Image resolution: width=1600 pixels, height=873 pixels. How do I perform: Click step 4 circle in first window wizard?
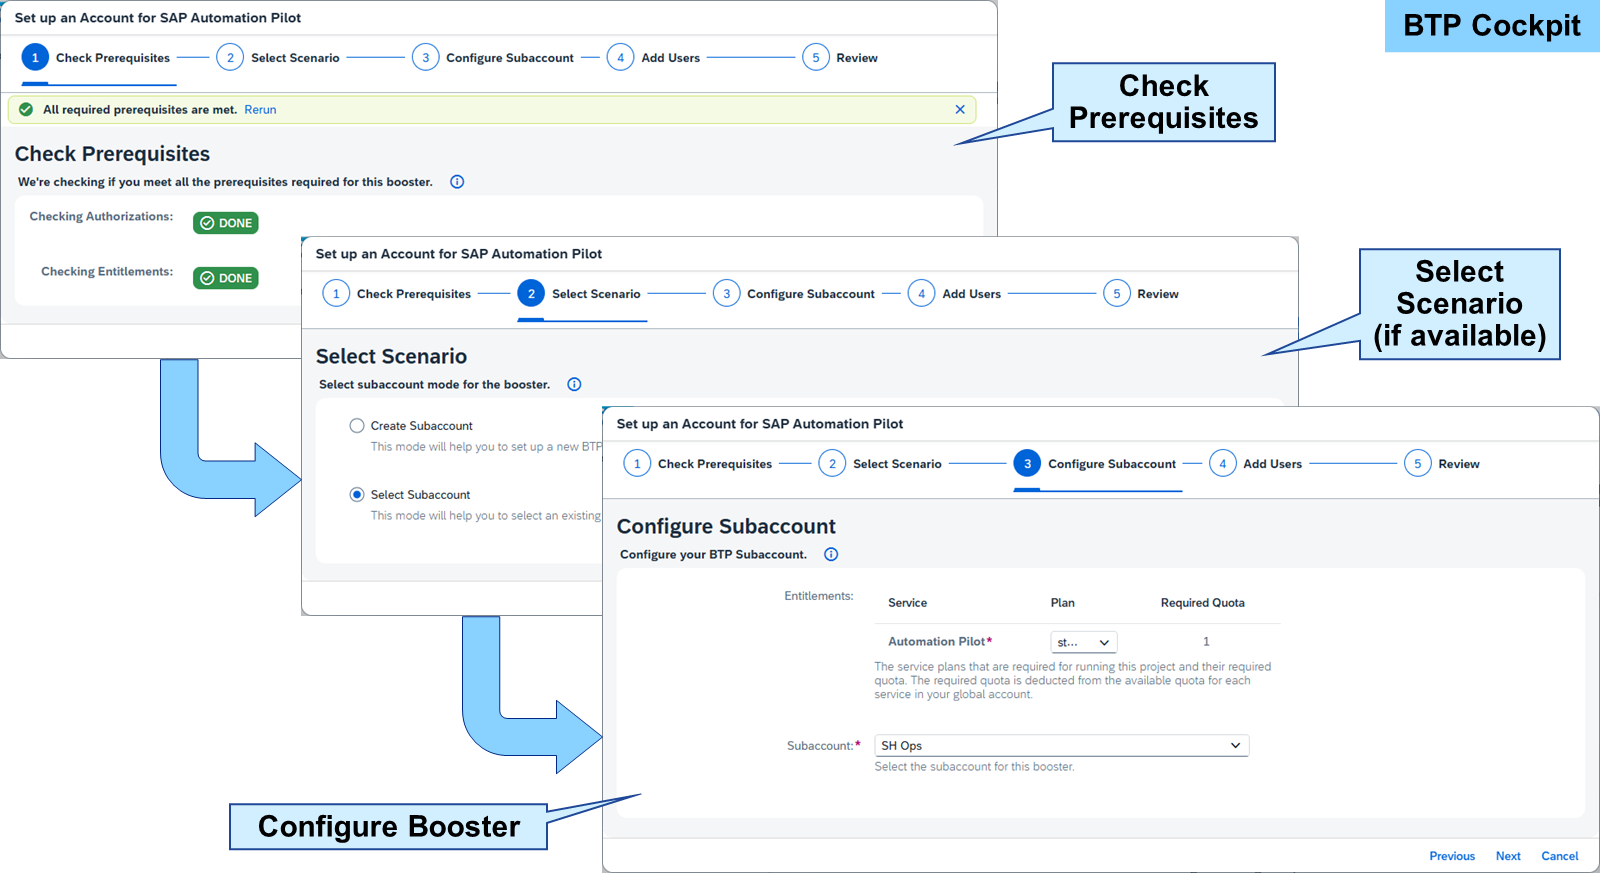click(620, 58)
